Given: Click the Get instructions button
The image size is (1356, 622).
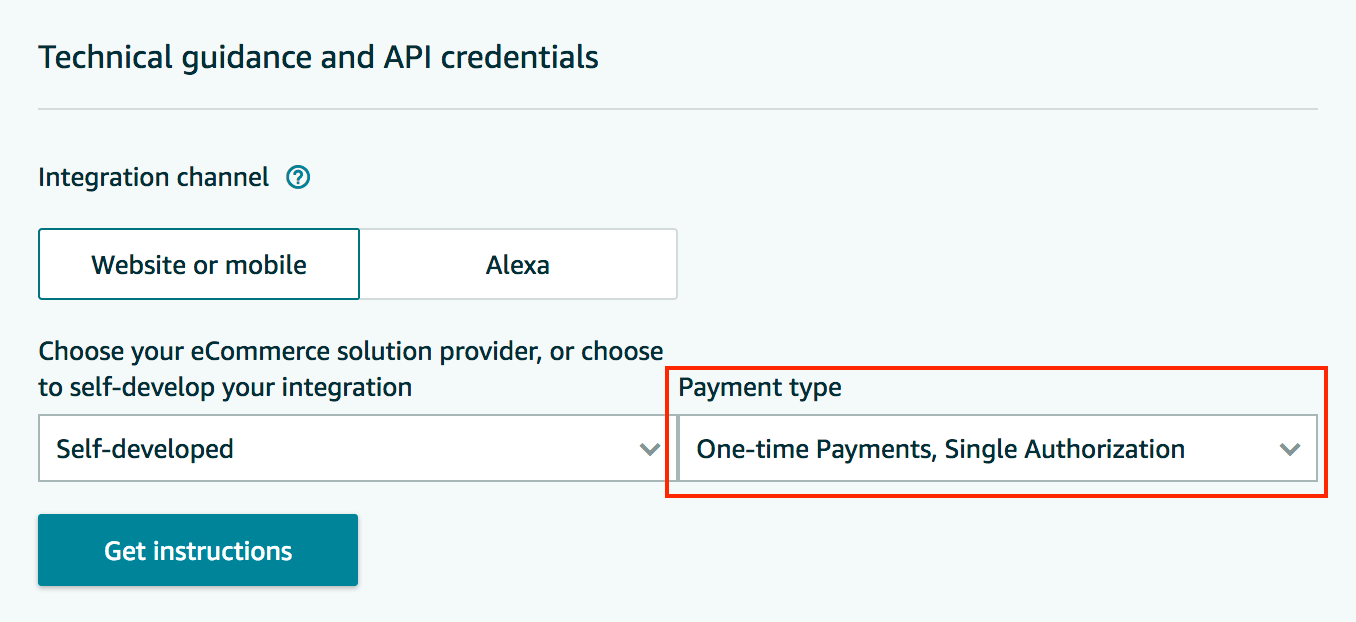Looking at the screenshot, I should pyautogui.click(x=198, y=550).
